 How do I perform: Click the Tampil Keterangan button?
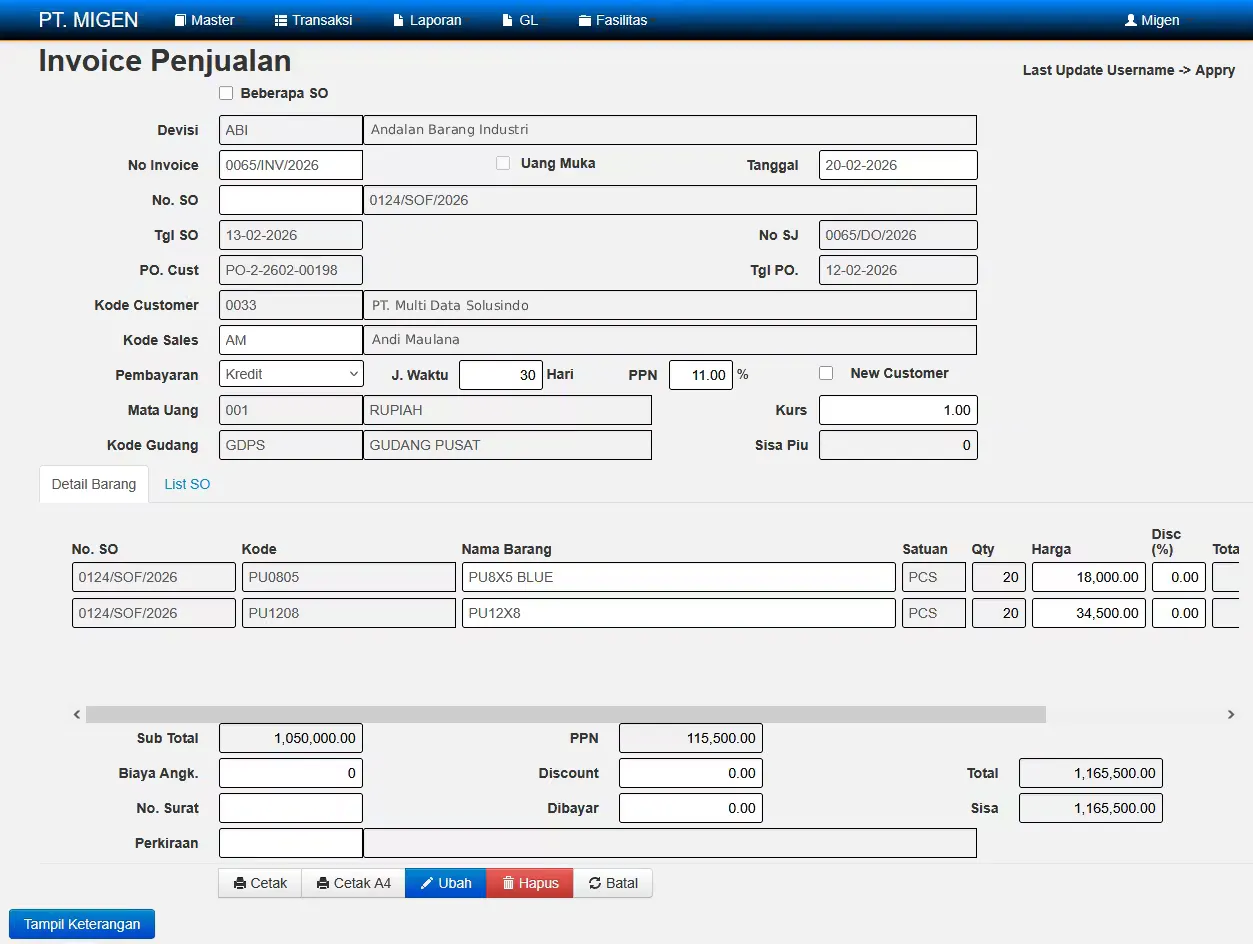click(x=82, y=924)
